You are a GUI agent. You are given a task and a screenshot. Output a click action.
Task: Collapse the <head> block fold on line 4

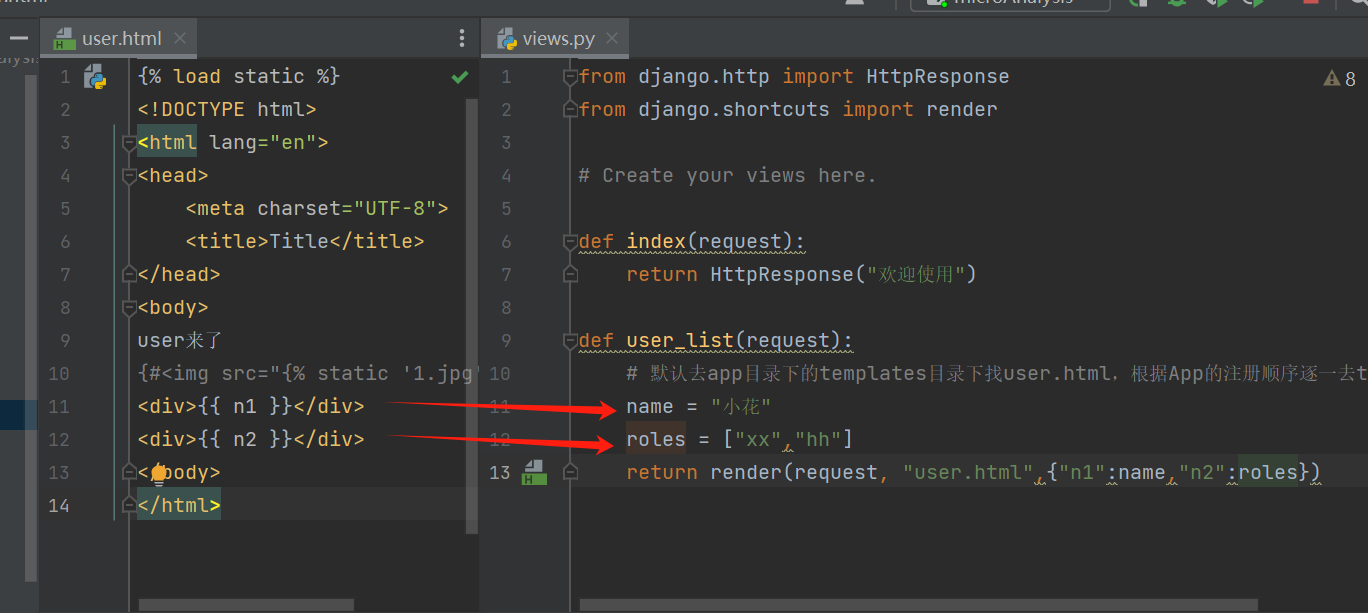point(128,176)
